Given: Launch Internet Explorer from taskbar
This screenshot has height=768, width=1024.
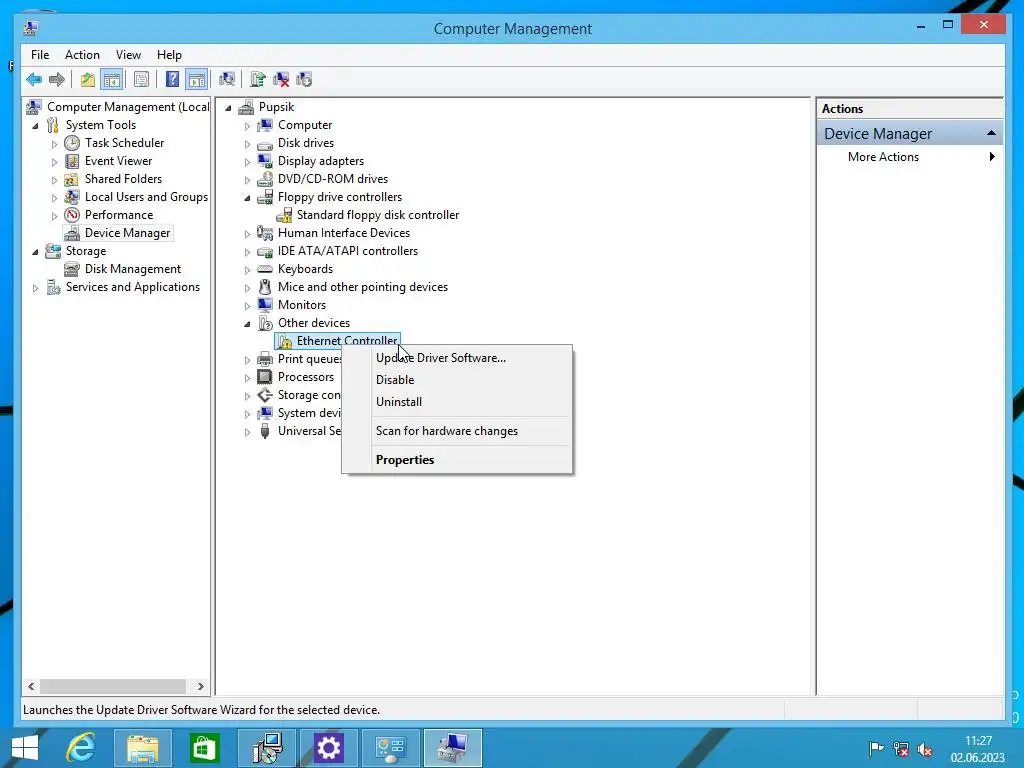Looking at the screenshot, I should (x=82, y=748).
